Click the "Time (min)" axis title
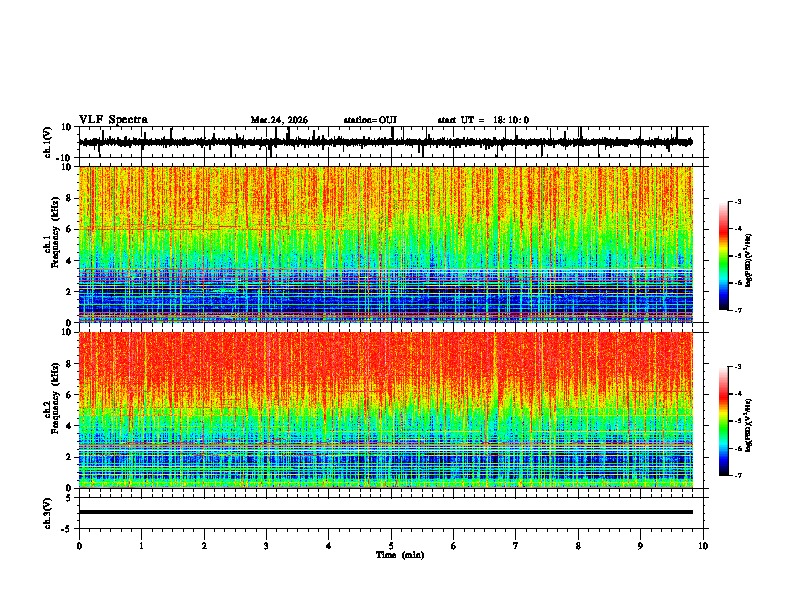792x612 pixels. click(x=400, y=555)
